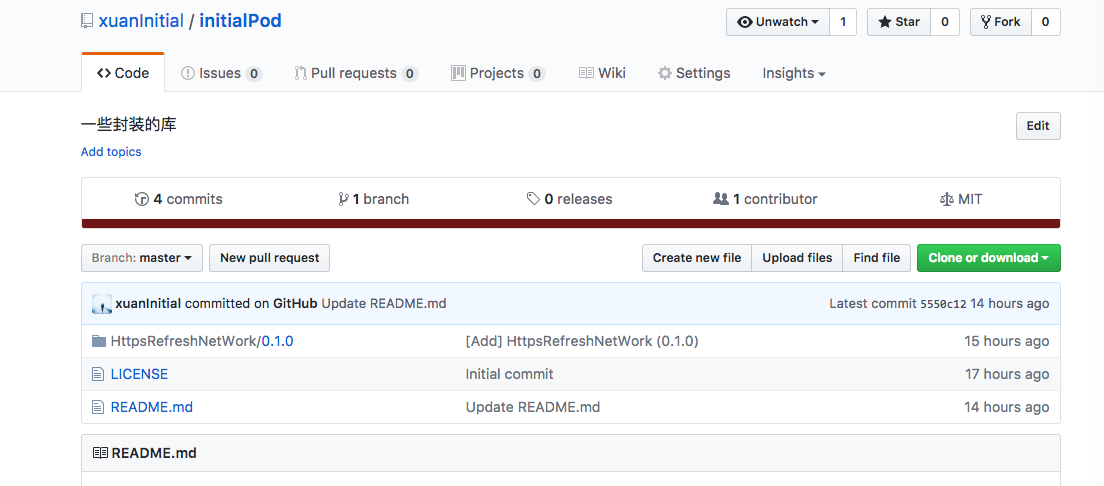The width and height of the screenshot is (1104, 486).
Task: Click the star icon on the Star button
Action: click(x=884, y=22)
